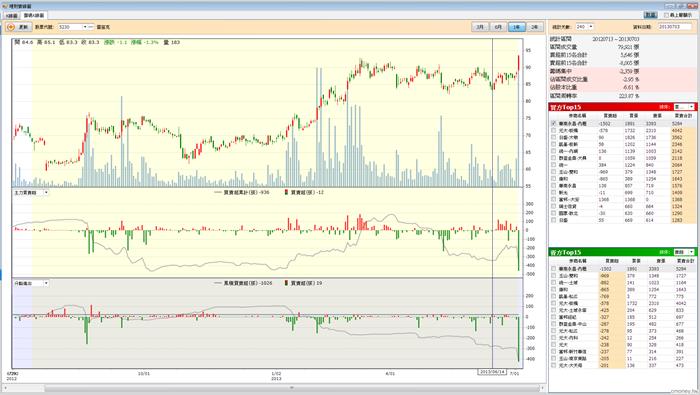The width and height of the screenshot is (700, 395).
Task: Click the data date field showing 20130703
Action: (675, 27)
